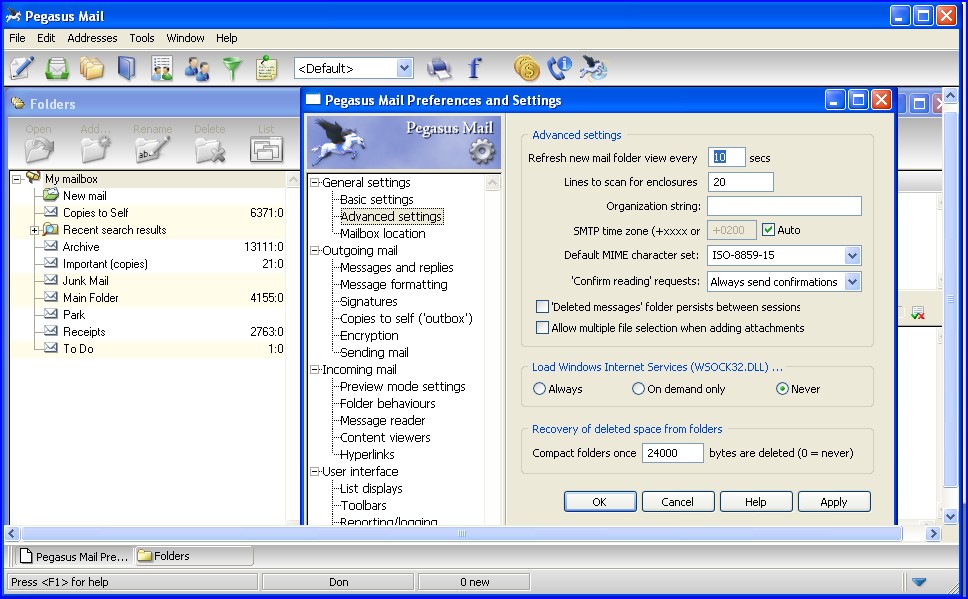
Task: Open the Tools menu
Action: (142, 38)
